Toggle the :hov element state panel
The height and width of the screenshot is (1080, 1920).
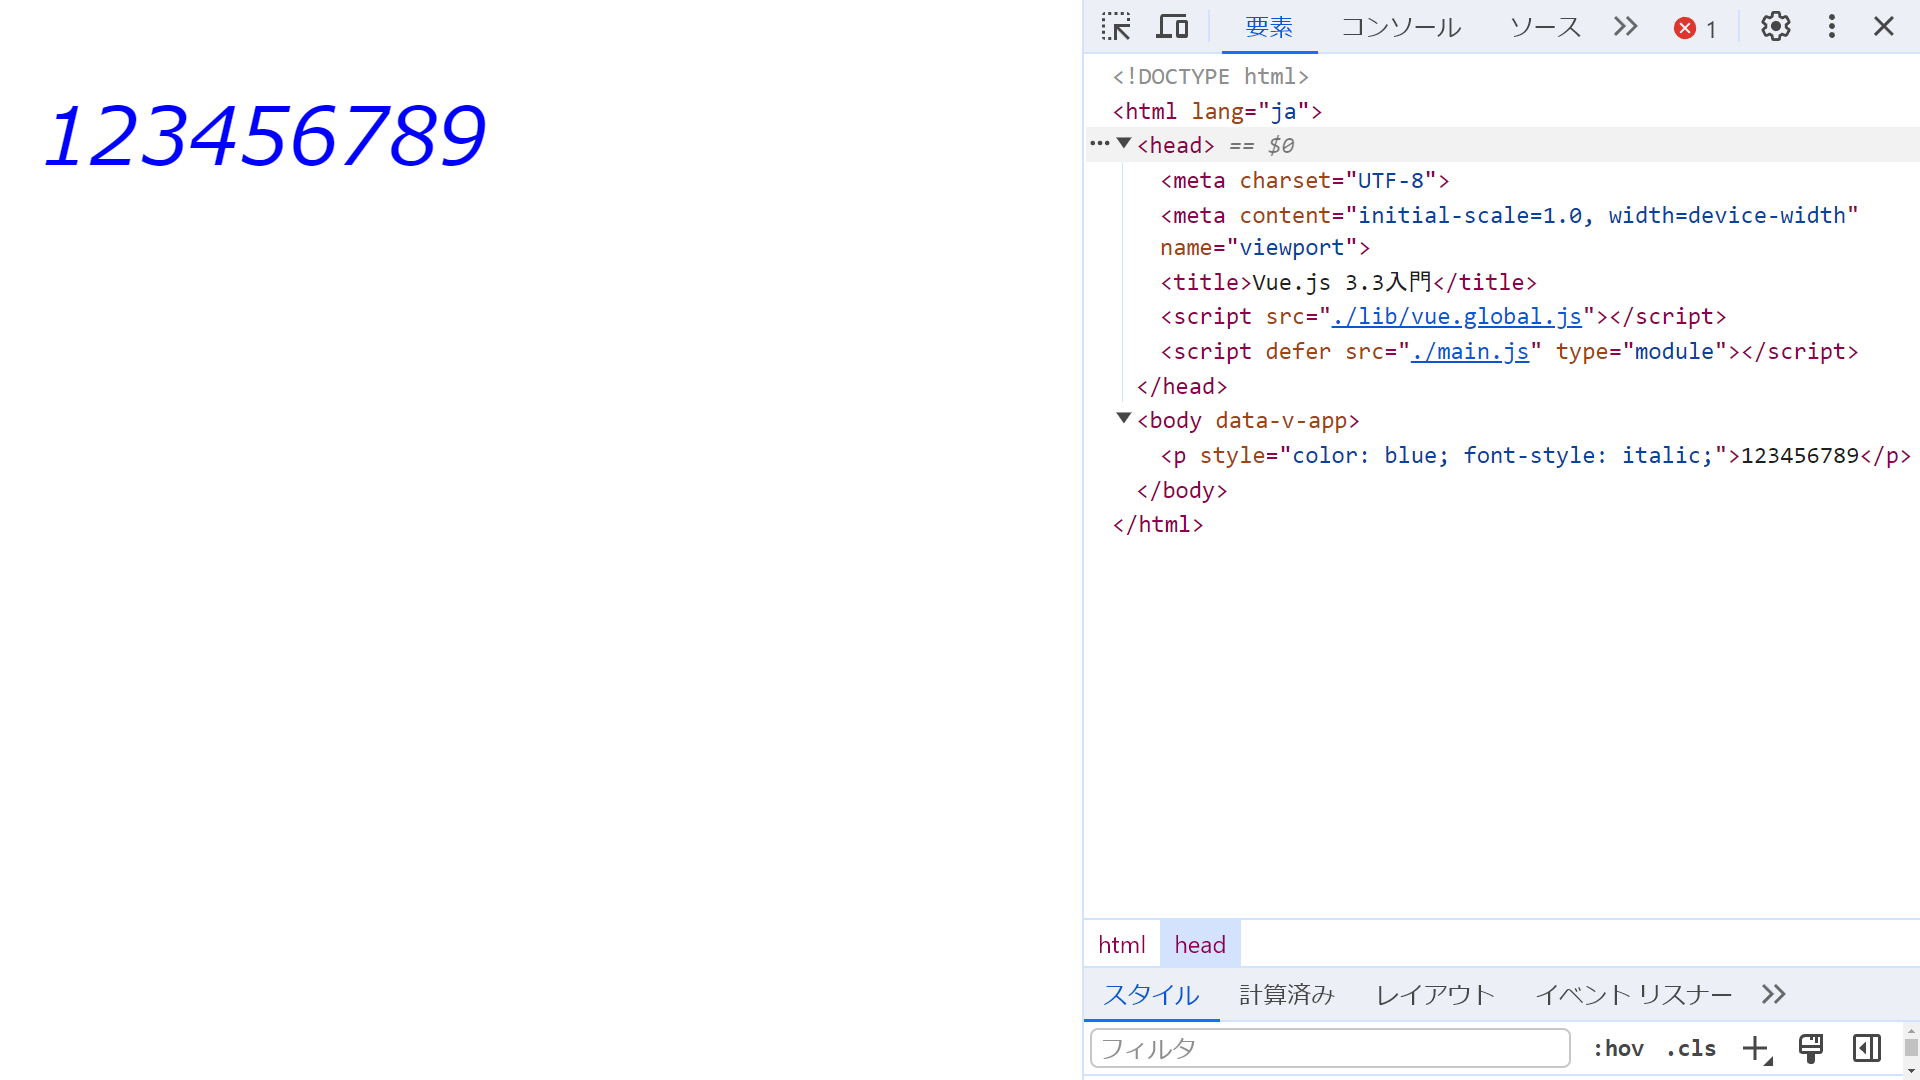(x=1618, y=1048)
